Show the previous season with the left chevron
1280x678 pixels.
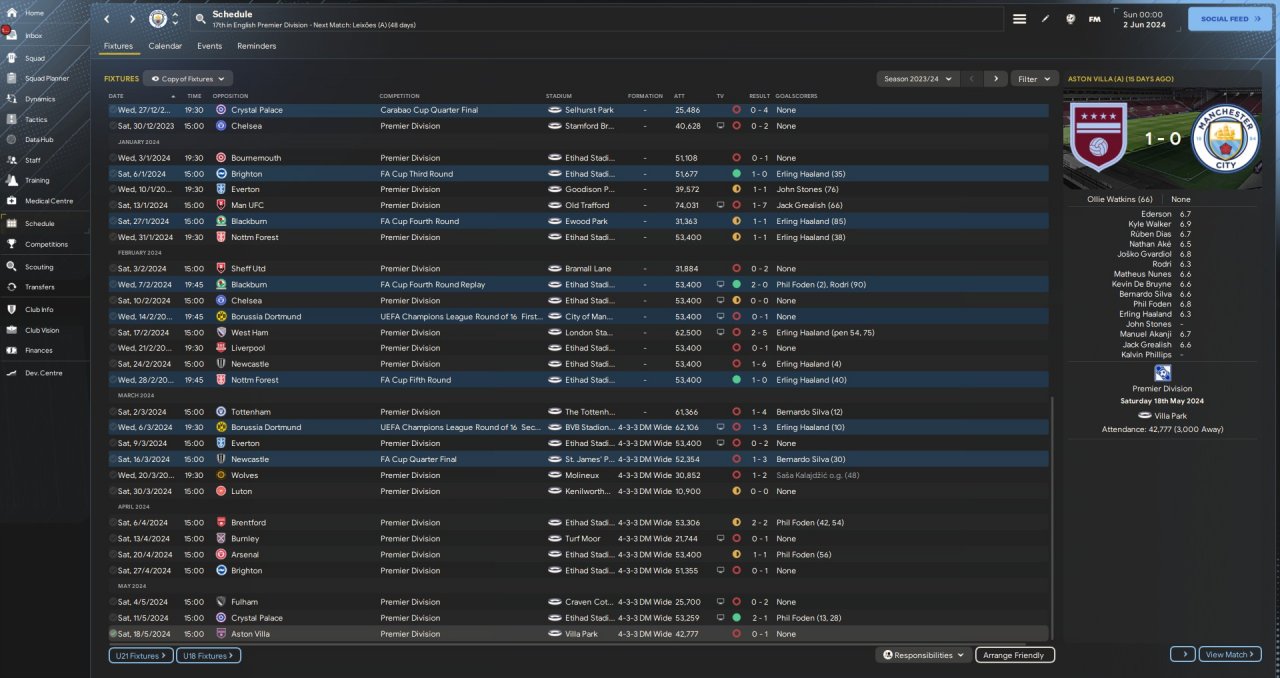click(971, 78)
